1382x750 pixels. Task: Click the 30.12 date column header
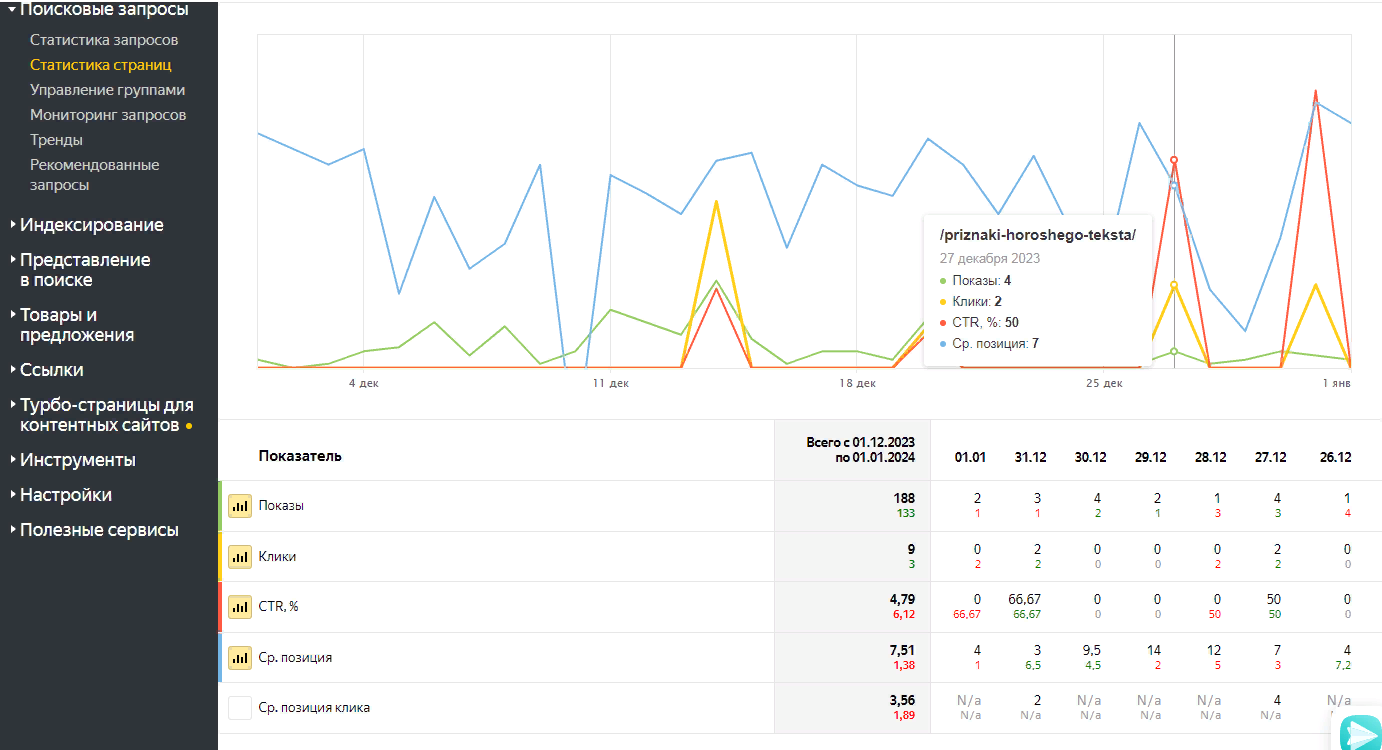click(1090, 457)
